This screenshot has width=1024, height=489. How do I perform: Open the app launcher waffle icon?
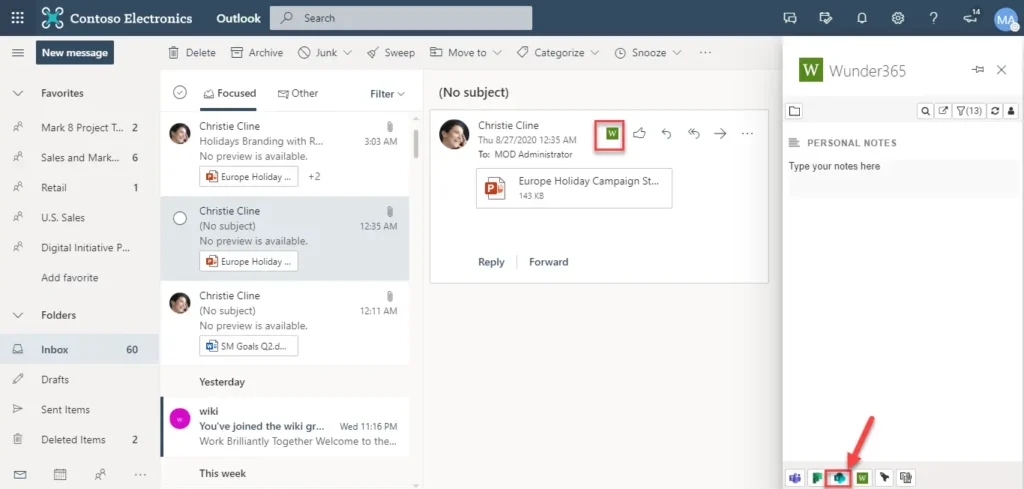coord(17,18)
